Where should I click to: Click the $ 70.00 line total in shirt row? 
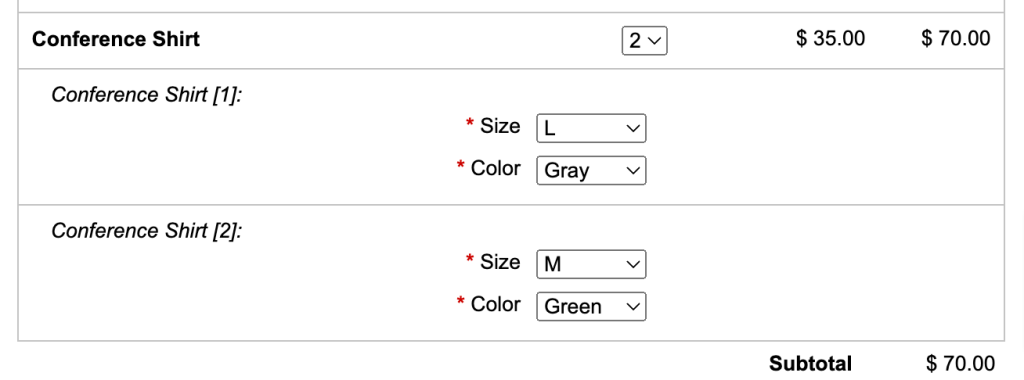click(x=955, y=39)
